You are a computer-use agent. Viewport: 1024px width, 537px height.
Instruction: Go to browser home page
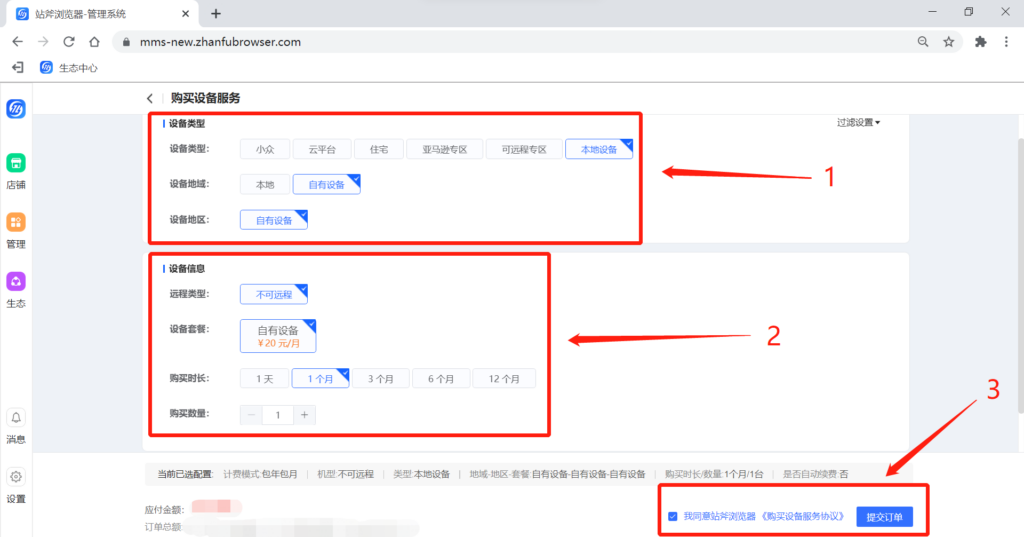94,42
